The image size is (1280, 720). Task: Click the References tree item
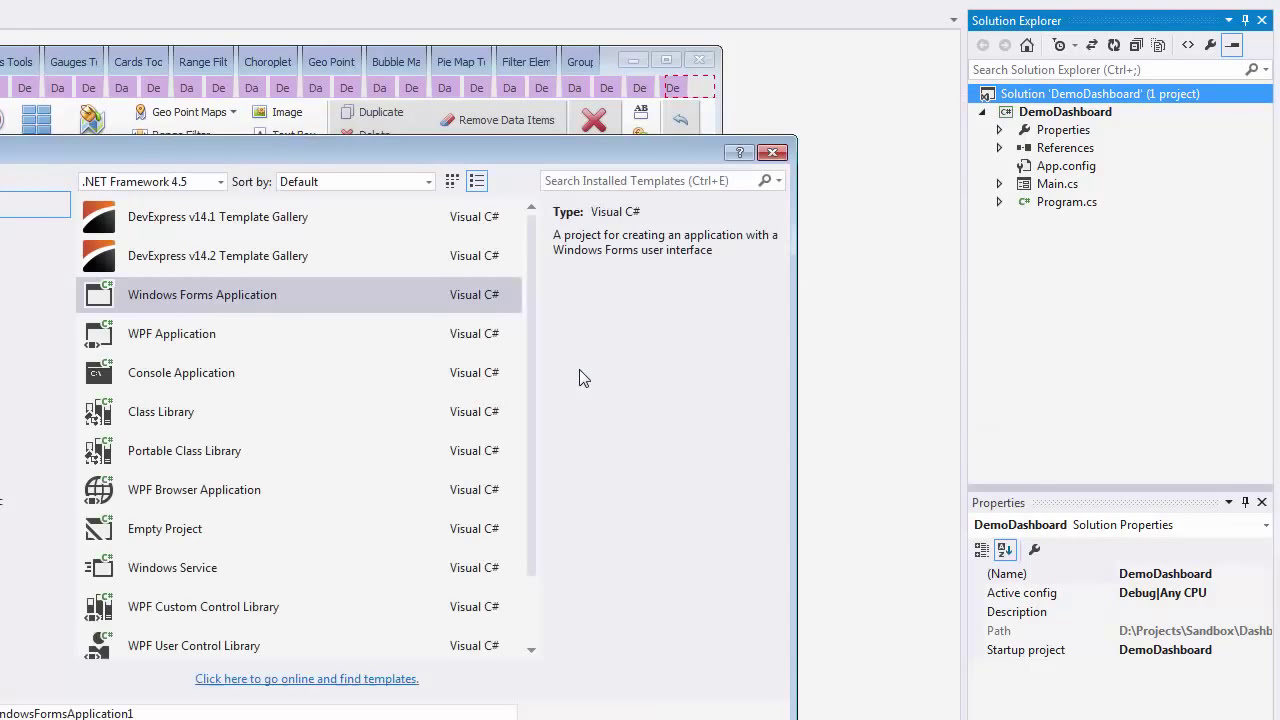click(x=1064, y=148)
